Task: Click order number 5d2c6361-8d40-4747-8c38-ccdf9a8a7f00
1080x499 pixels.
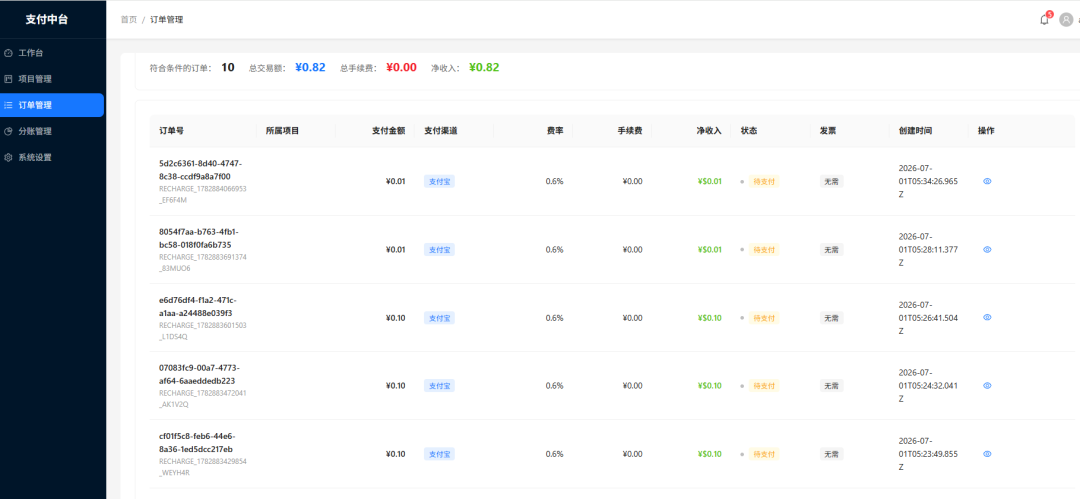Action: pos(200,170)
